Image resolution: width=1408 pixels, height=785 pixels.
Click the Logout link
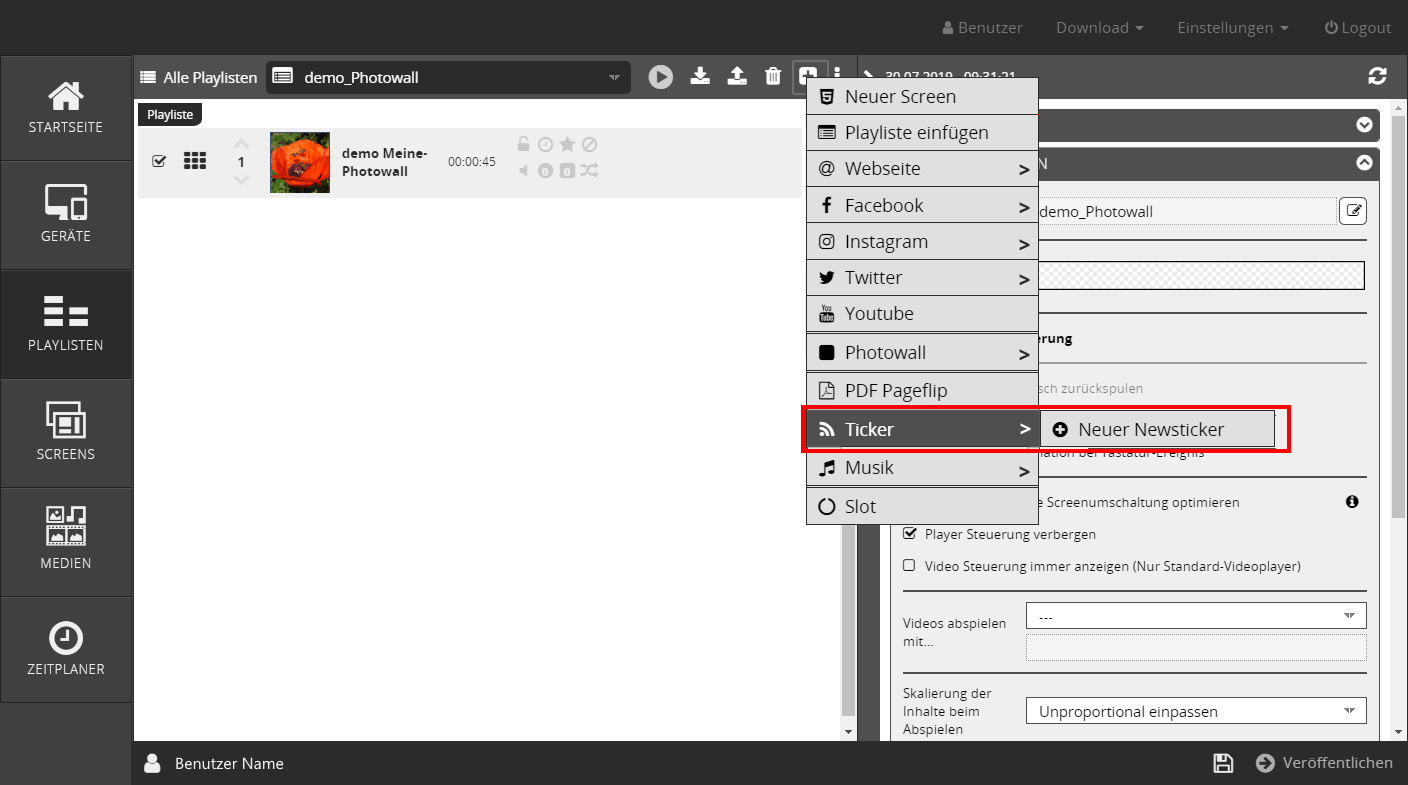pos(1357,28)
